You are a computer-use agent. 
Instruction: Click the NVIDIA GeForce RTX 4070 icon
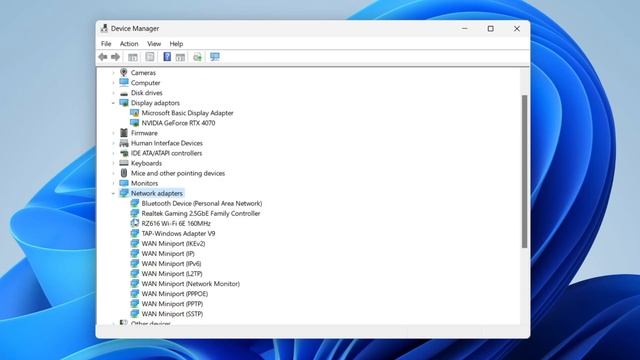pyautogui.click(x=134, y=123)
